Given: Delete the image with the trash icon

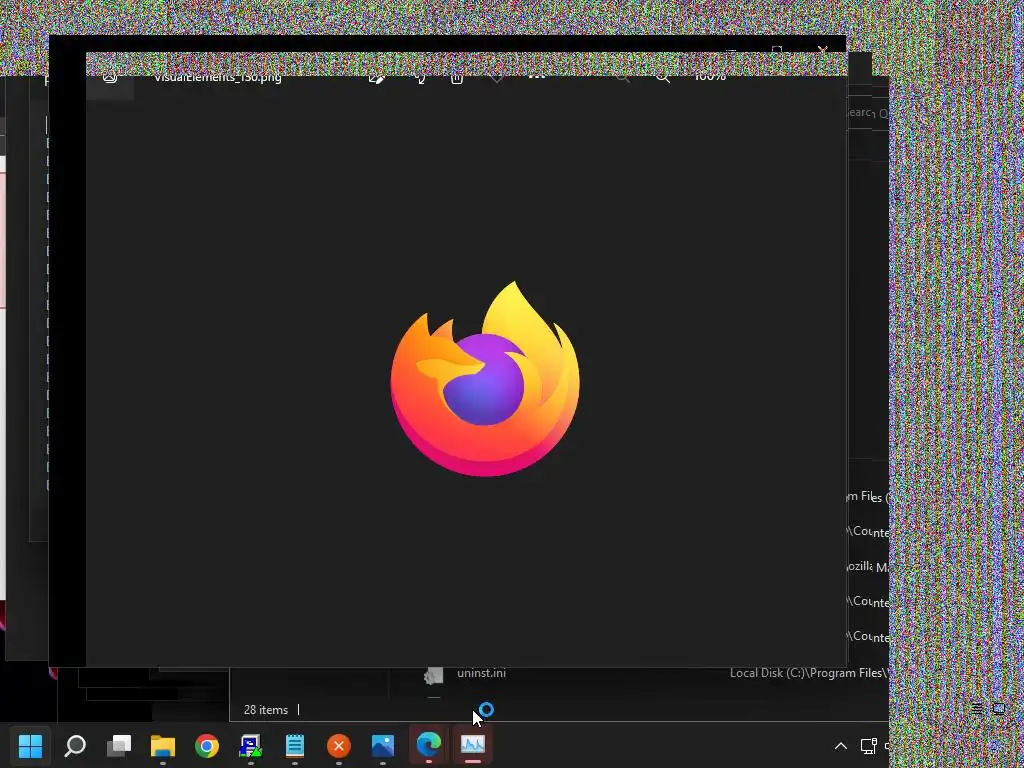Looking at the screenshot, I should pyautogui.click(x=456, y=78).
